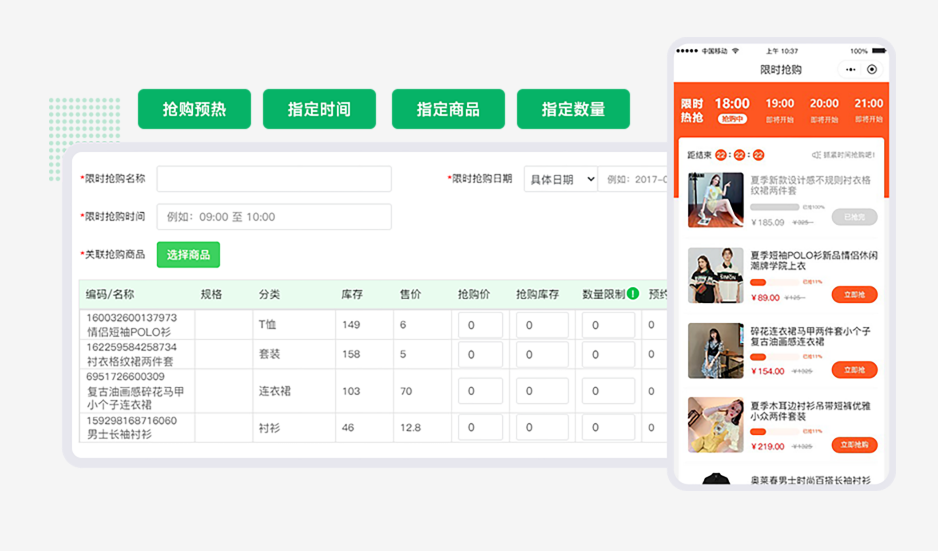
Task: Switch to the 20:00 time slot tab
Action: coord(824,109)
